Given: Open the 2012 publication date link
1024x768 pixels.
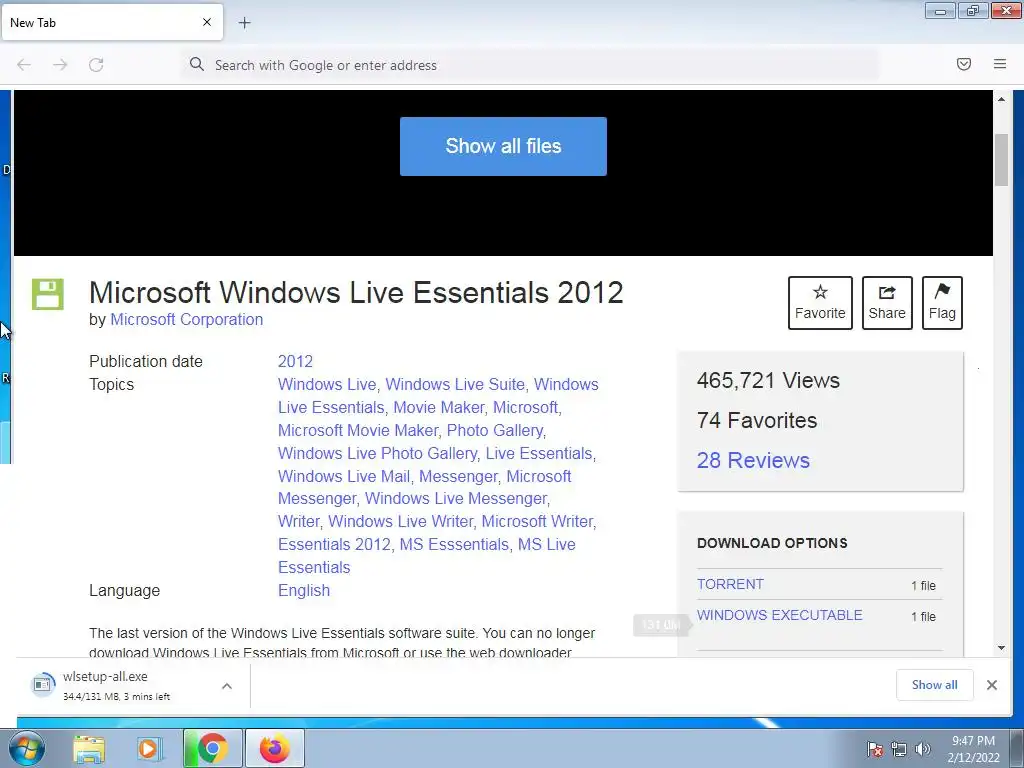Looking at the screenshot, I should click(295, 361).
